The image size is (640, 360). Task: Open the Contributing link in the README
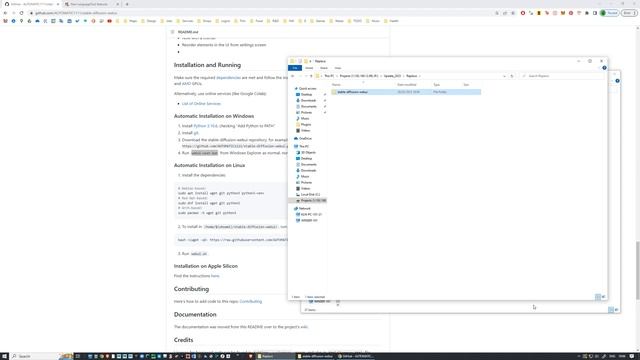point(251,302)
